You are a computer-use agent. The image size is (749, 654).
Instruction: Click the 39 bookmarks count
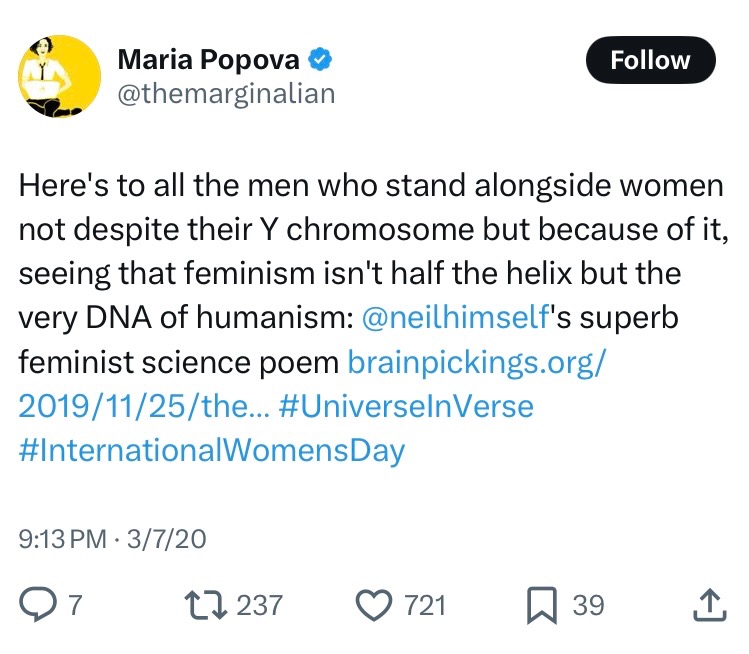coord(588,604)
